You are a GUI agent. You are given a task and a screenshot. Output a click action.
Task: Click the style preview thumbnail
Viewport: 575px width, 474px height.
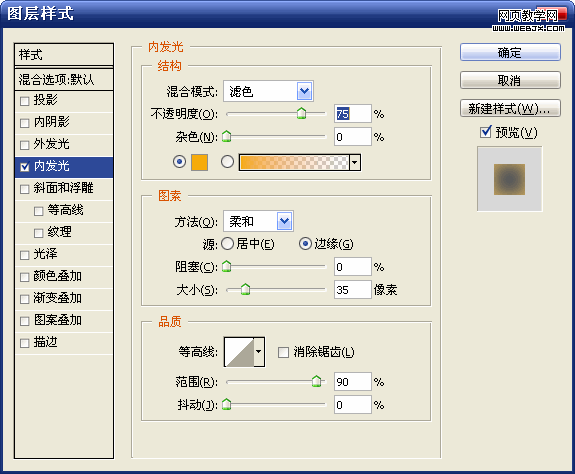pyautogui.click(x=509, y=179)
